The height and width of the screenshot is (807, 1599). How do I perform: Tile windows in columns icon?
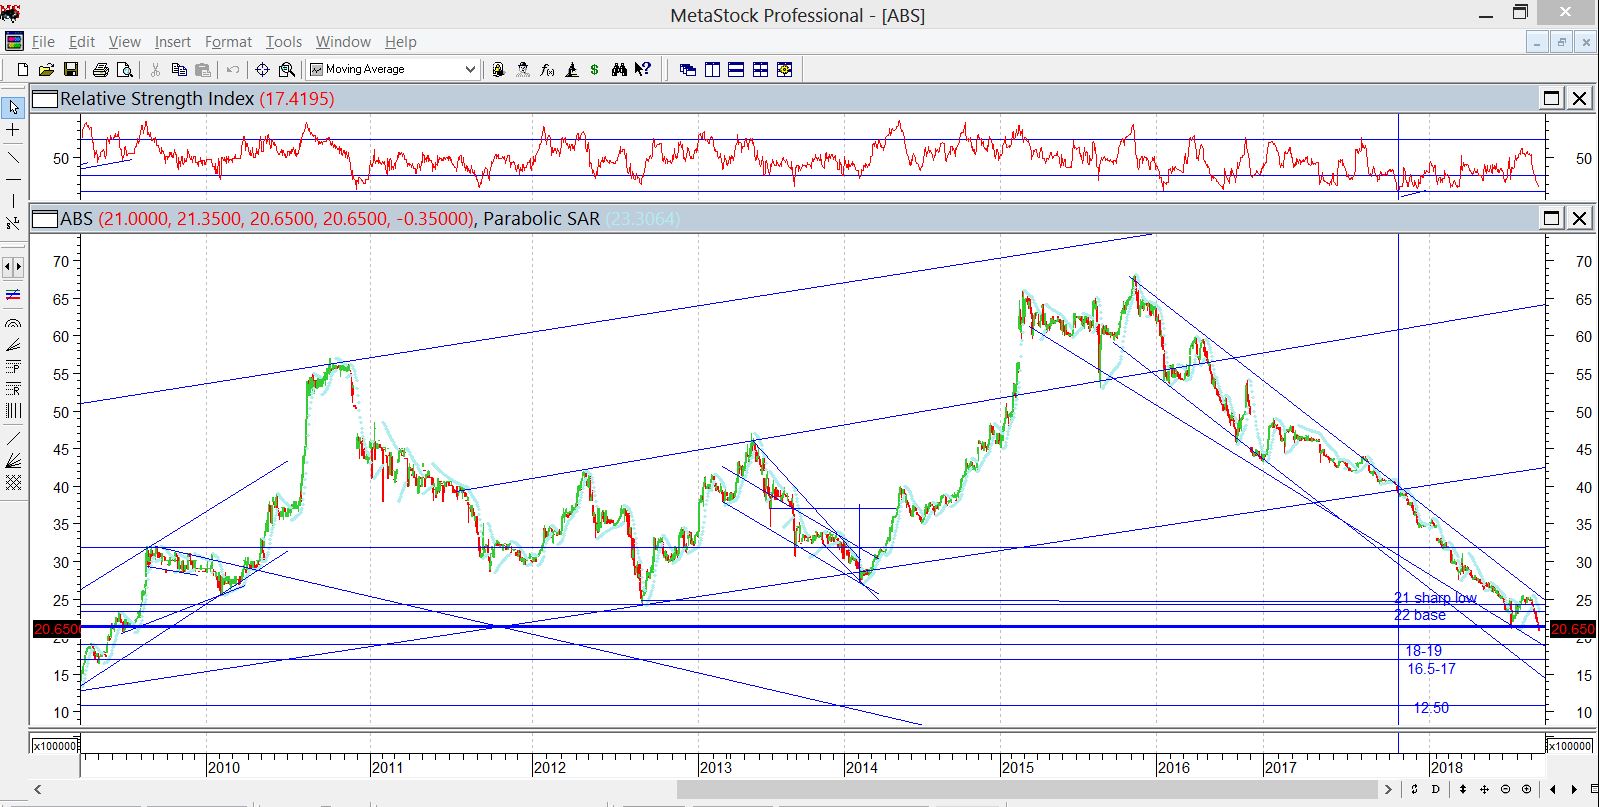(x=712, y=69)
